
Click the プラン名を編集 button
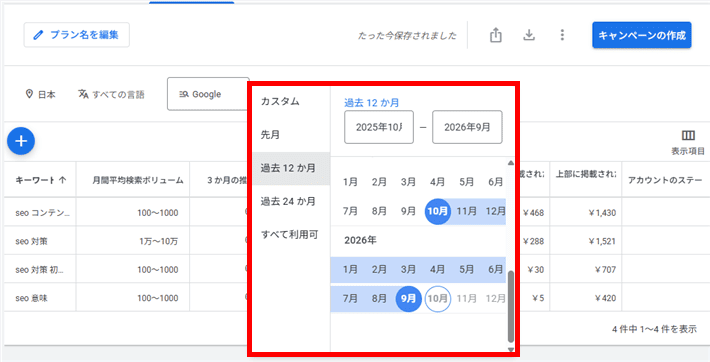coord(77,35)
